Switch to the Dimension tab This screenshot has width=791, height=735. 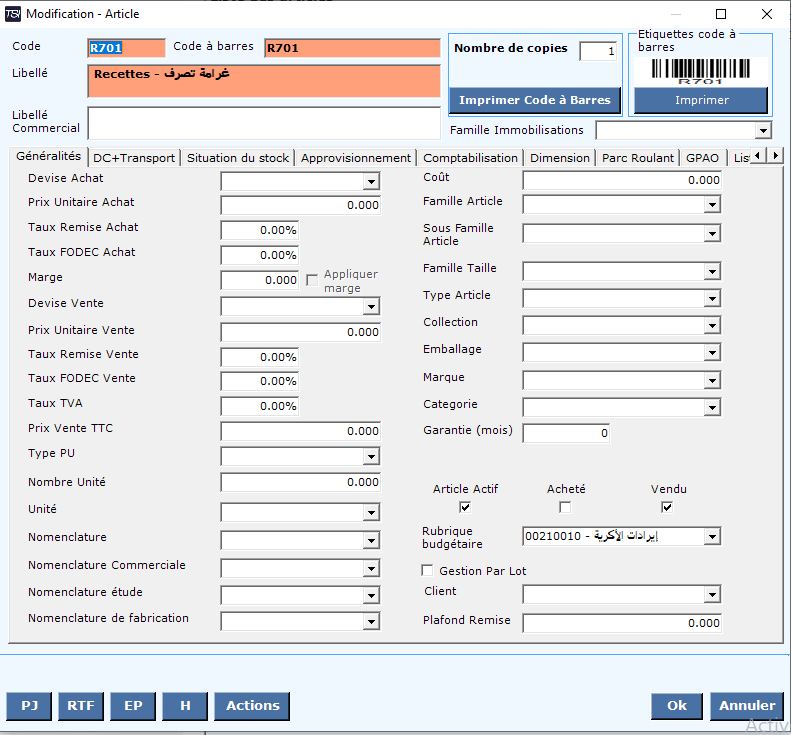(560, 158)
